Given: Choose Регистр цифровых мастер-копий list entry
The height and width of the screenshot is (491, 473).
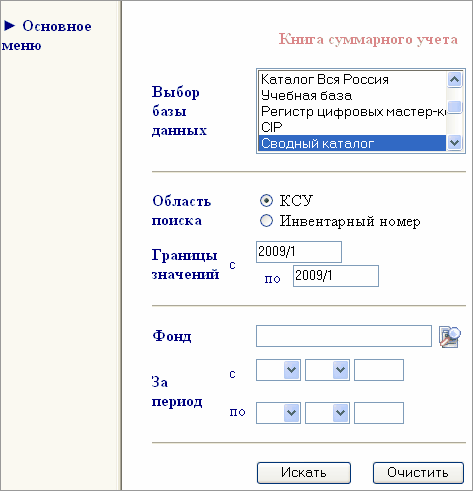Looking at the screenshot, I should point(352,111).
